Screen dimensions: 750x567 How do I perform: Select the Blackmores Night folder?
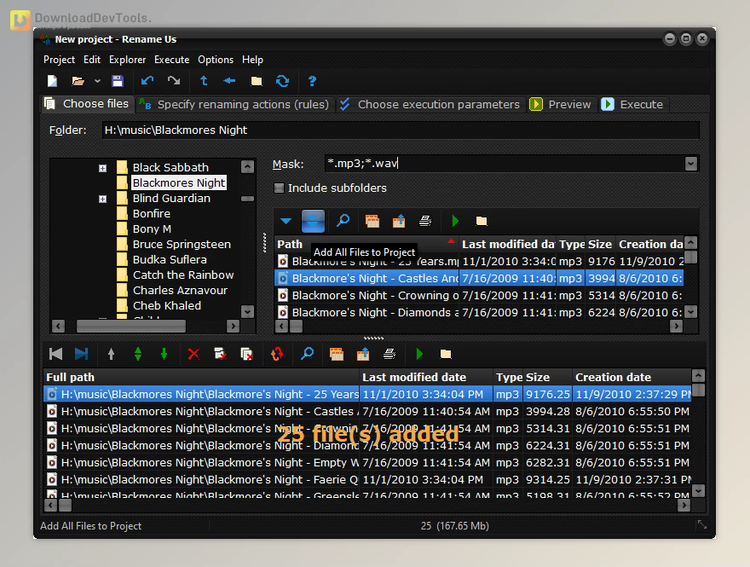[x=178, y=183]
